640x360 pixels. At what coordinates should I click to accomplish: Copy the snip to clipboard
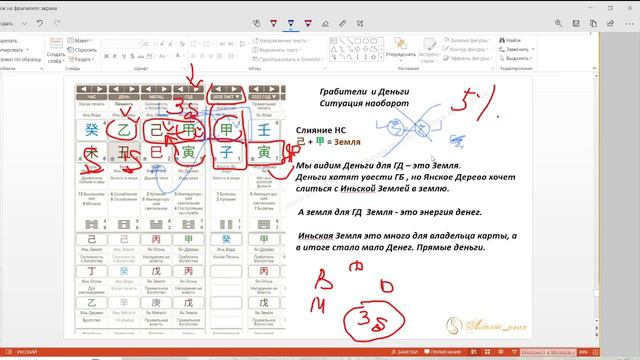click(593, 24)
